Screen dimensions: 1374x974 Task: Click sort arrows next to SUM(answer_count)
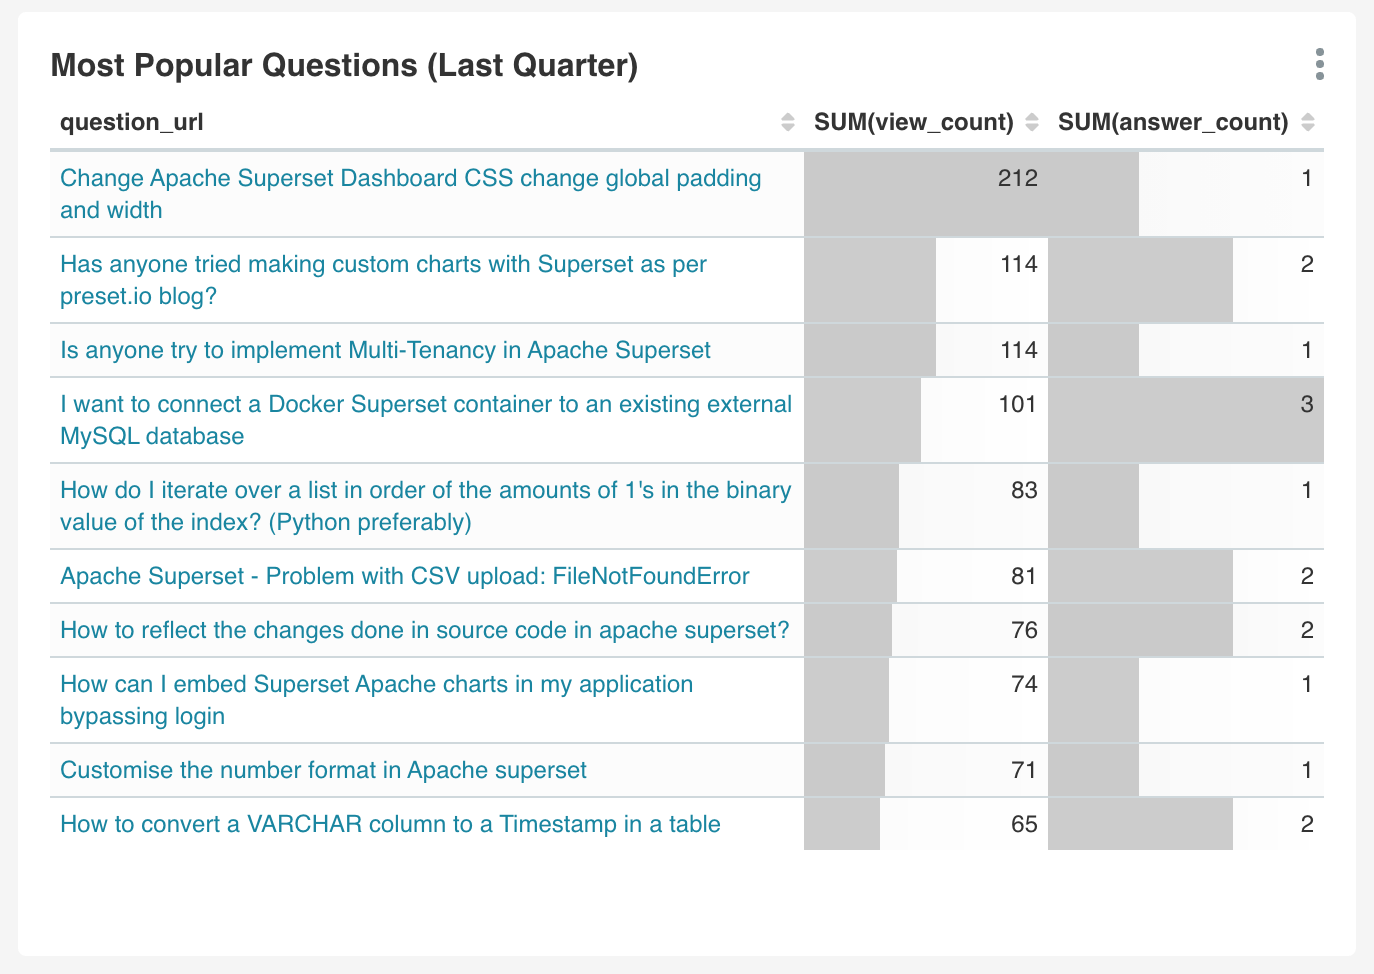pos(1308,122)
